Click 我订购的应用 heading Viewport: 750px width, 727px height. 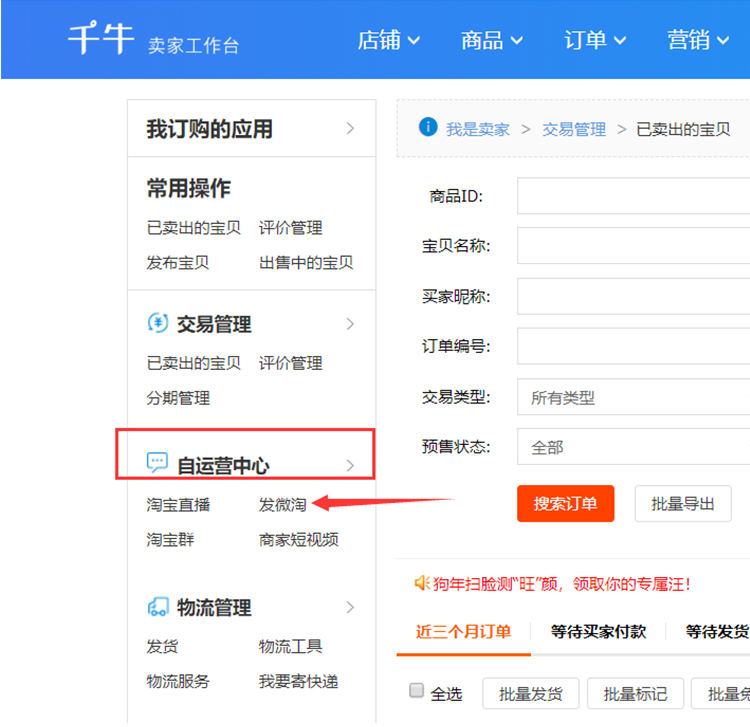point(210,129)
